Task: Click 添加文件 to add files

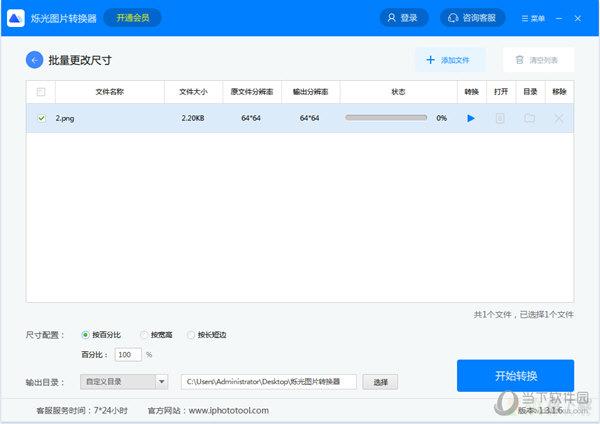Action: pyautogui.click(x=450, y=60)
